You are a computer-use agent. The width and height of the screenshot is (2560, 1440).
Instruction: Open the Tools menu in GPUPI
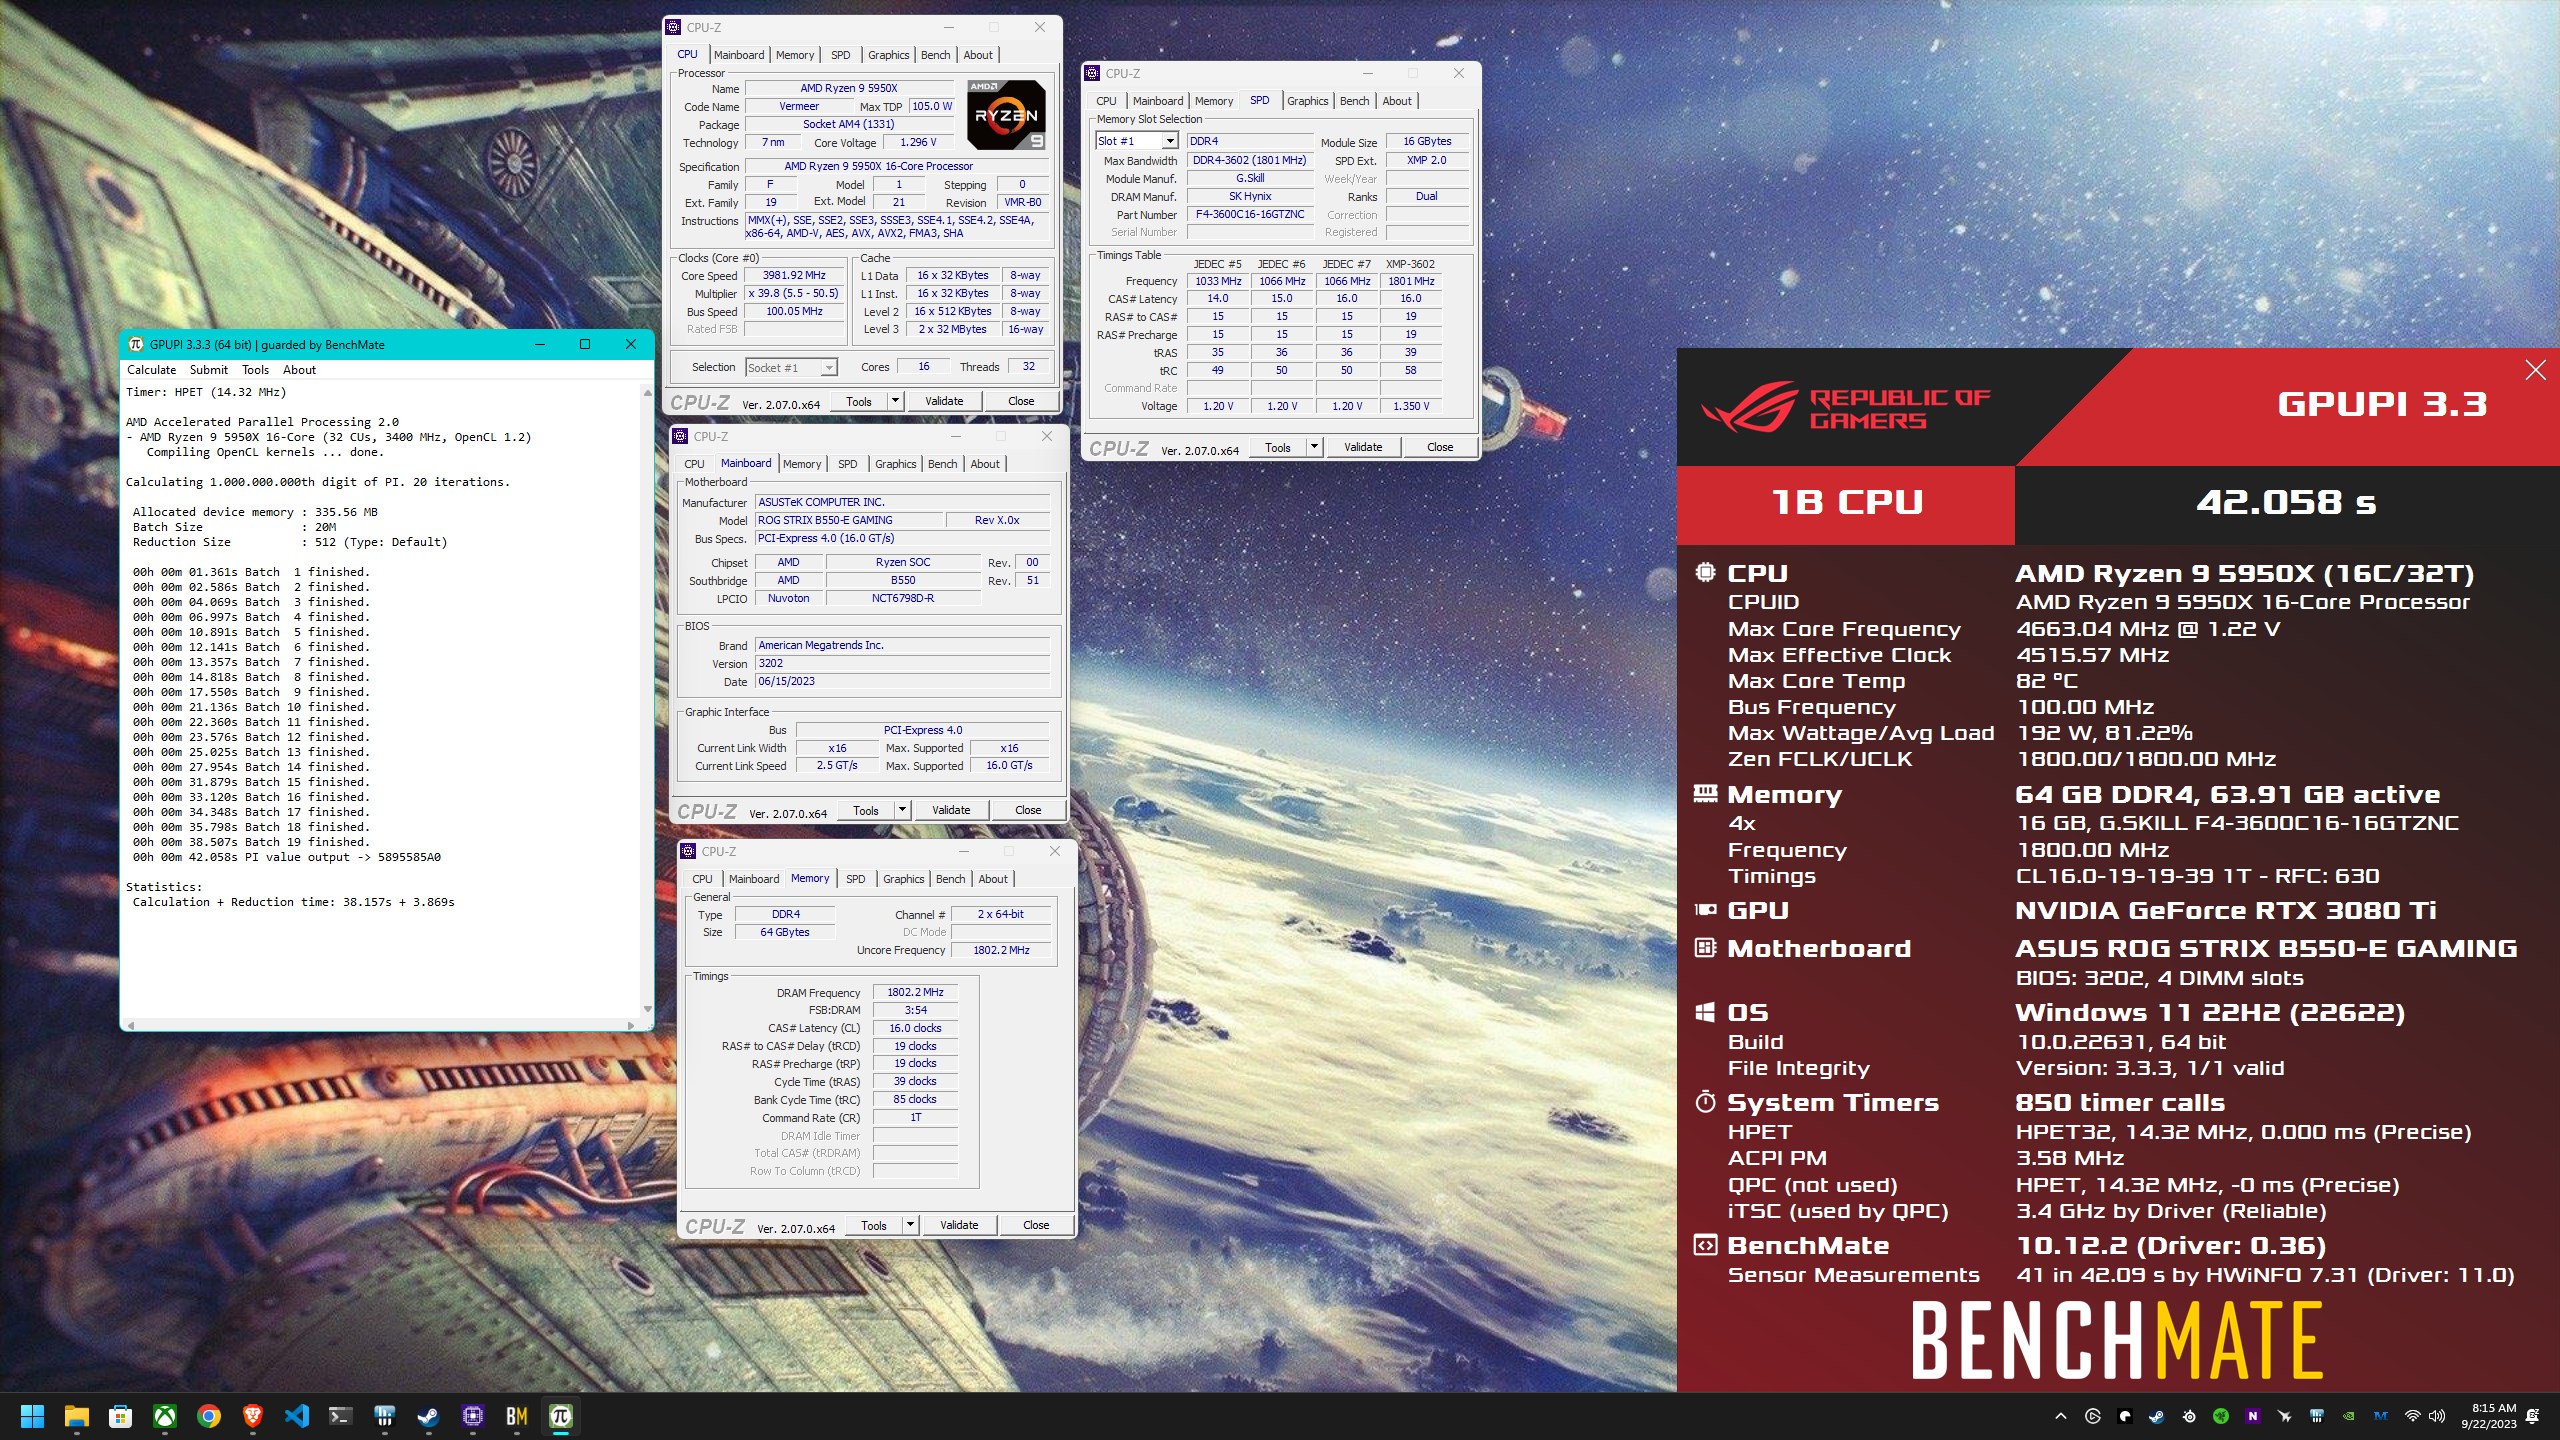click(x=256, y=370)
